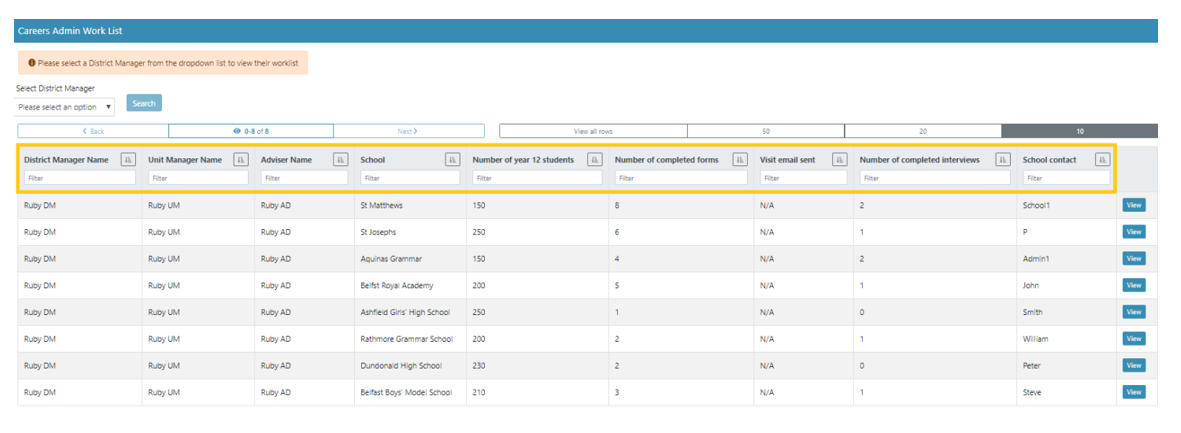Focus School filter field

point(410,178)
